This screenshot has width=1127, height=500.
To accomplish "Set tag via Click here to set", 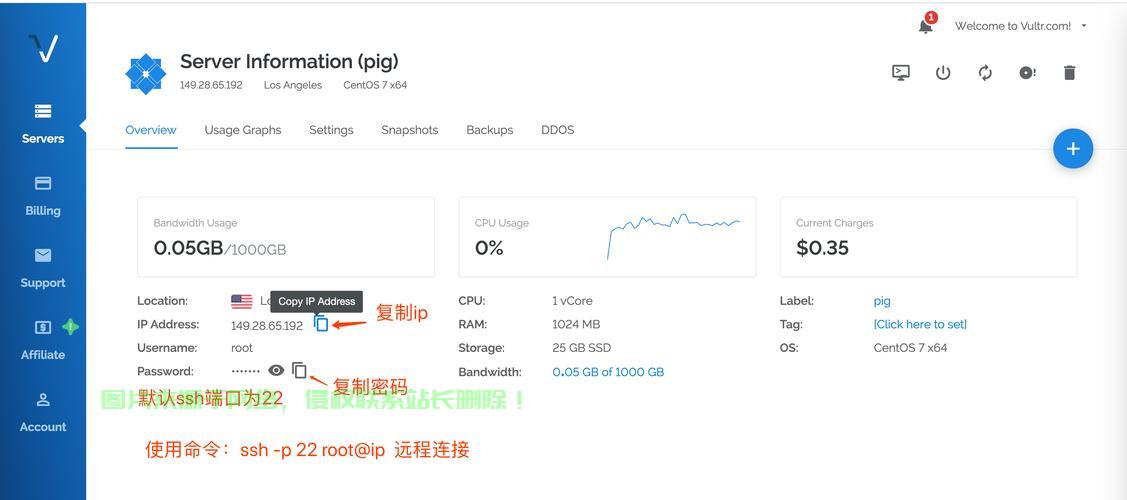I will (x=920, y=324).
